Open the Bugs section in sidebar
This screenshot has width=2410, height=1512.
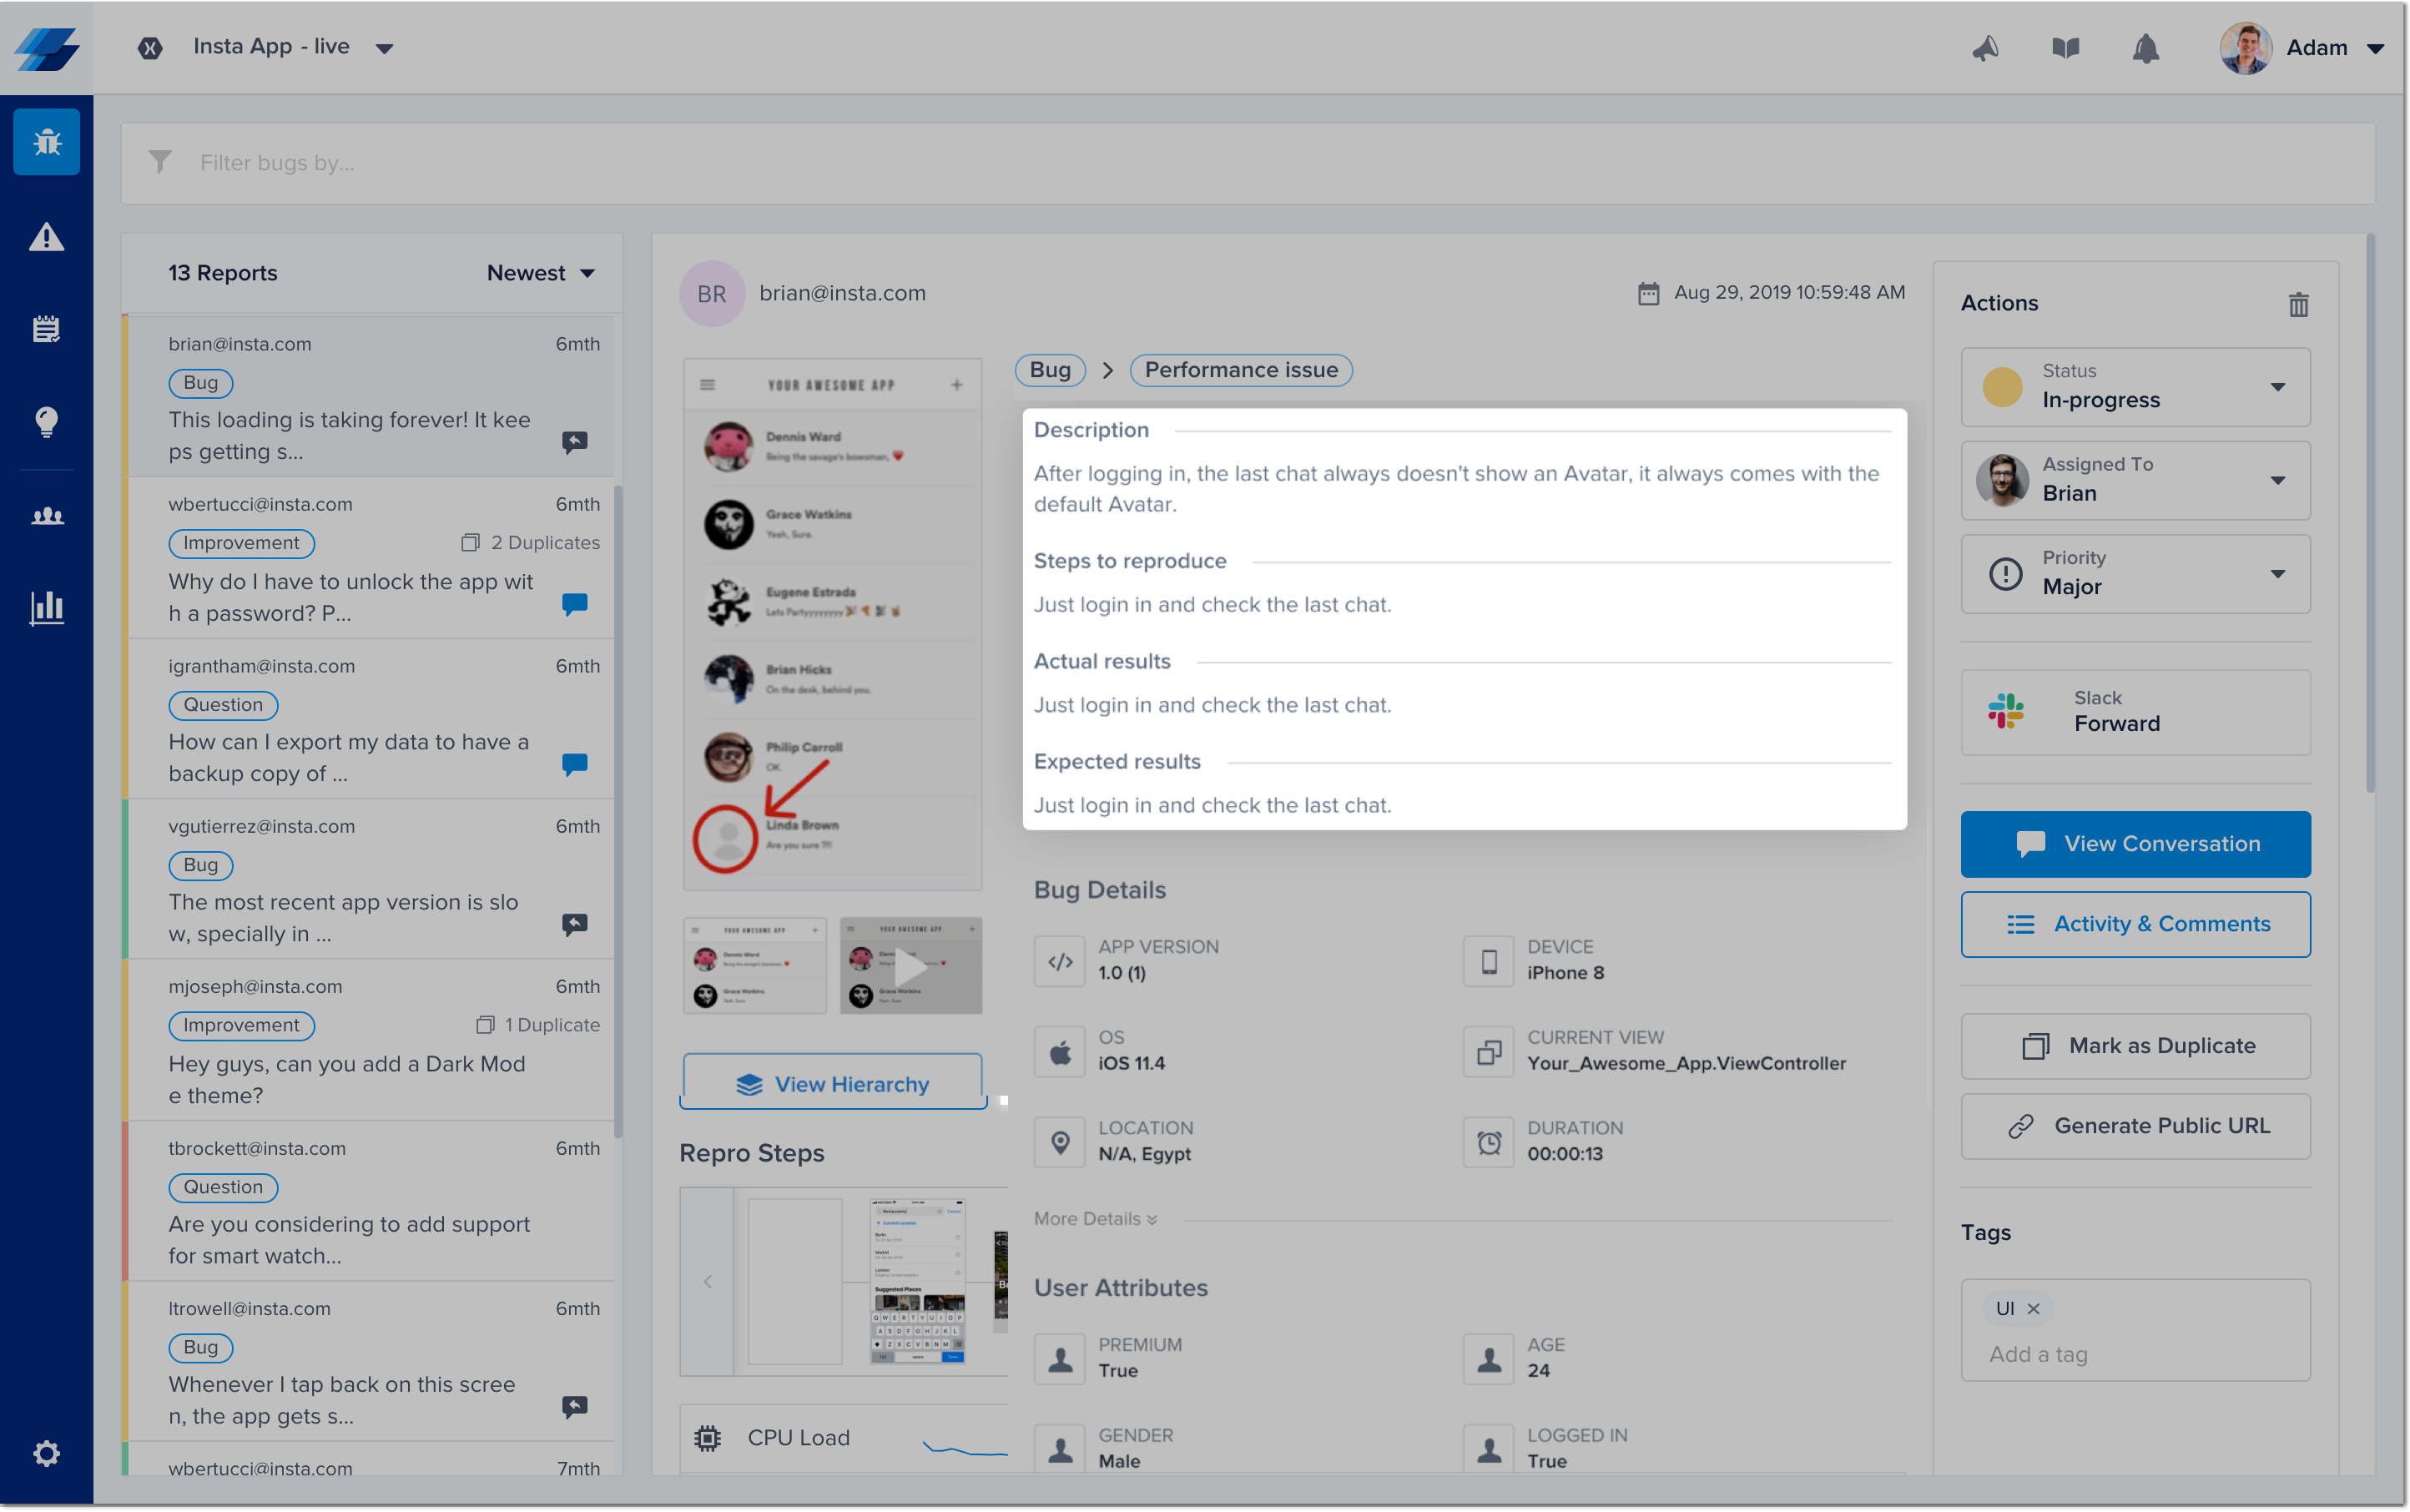tap(46, 142)
